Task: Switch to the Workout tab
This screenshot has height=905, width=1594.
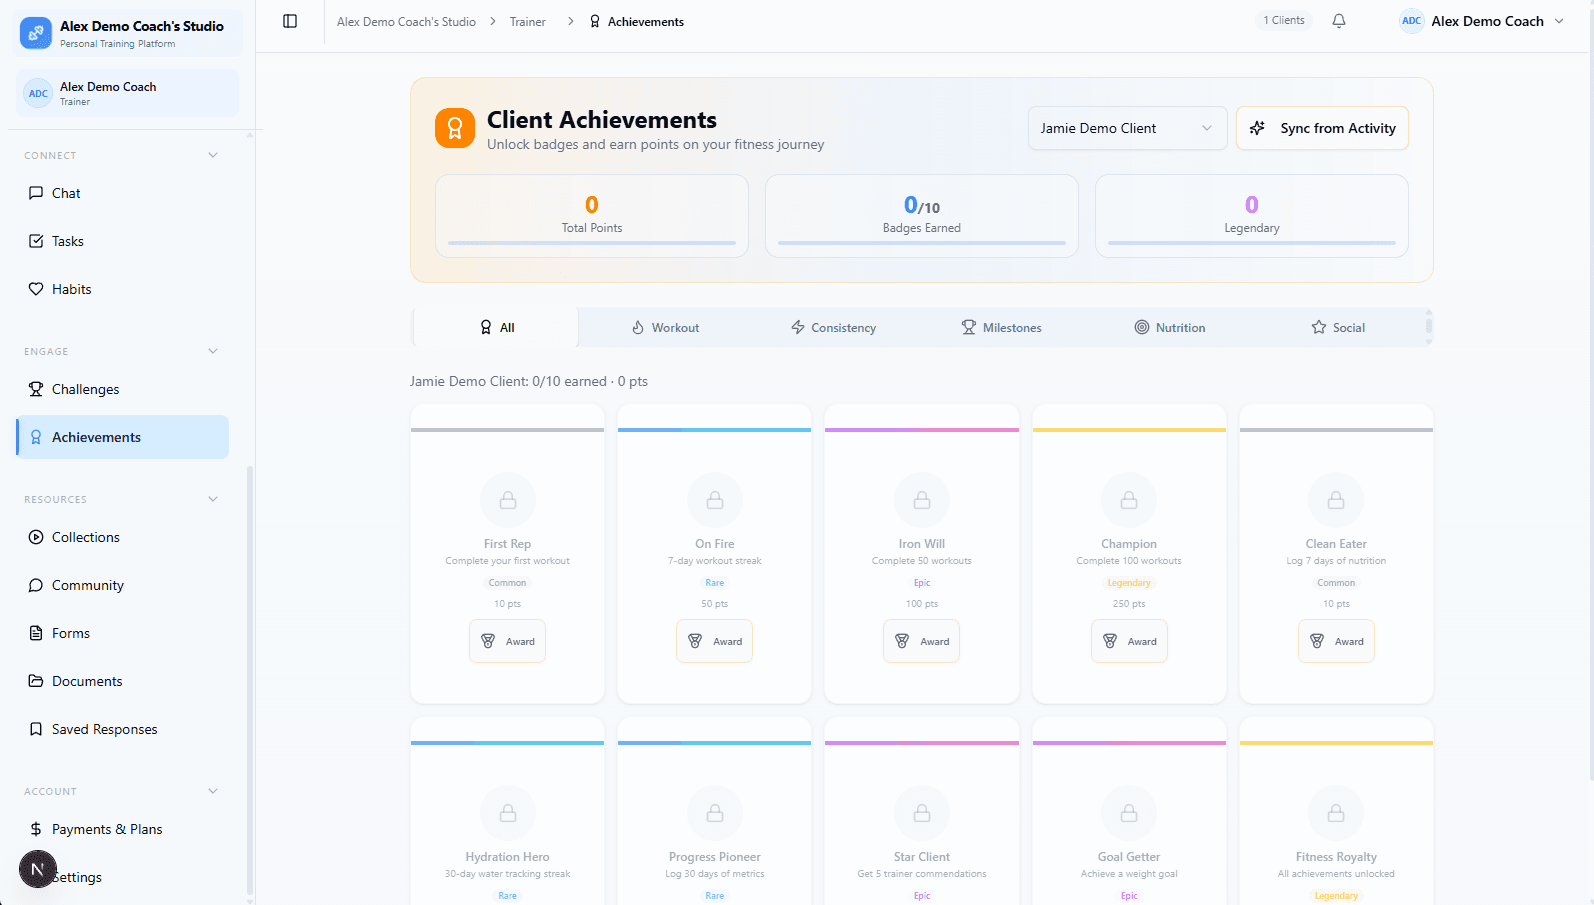Action: [665, 327]
